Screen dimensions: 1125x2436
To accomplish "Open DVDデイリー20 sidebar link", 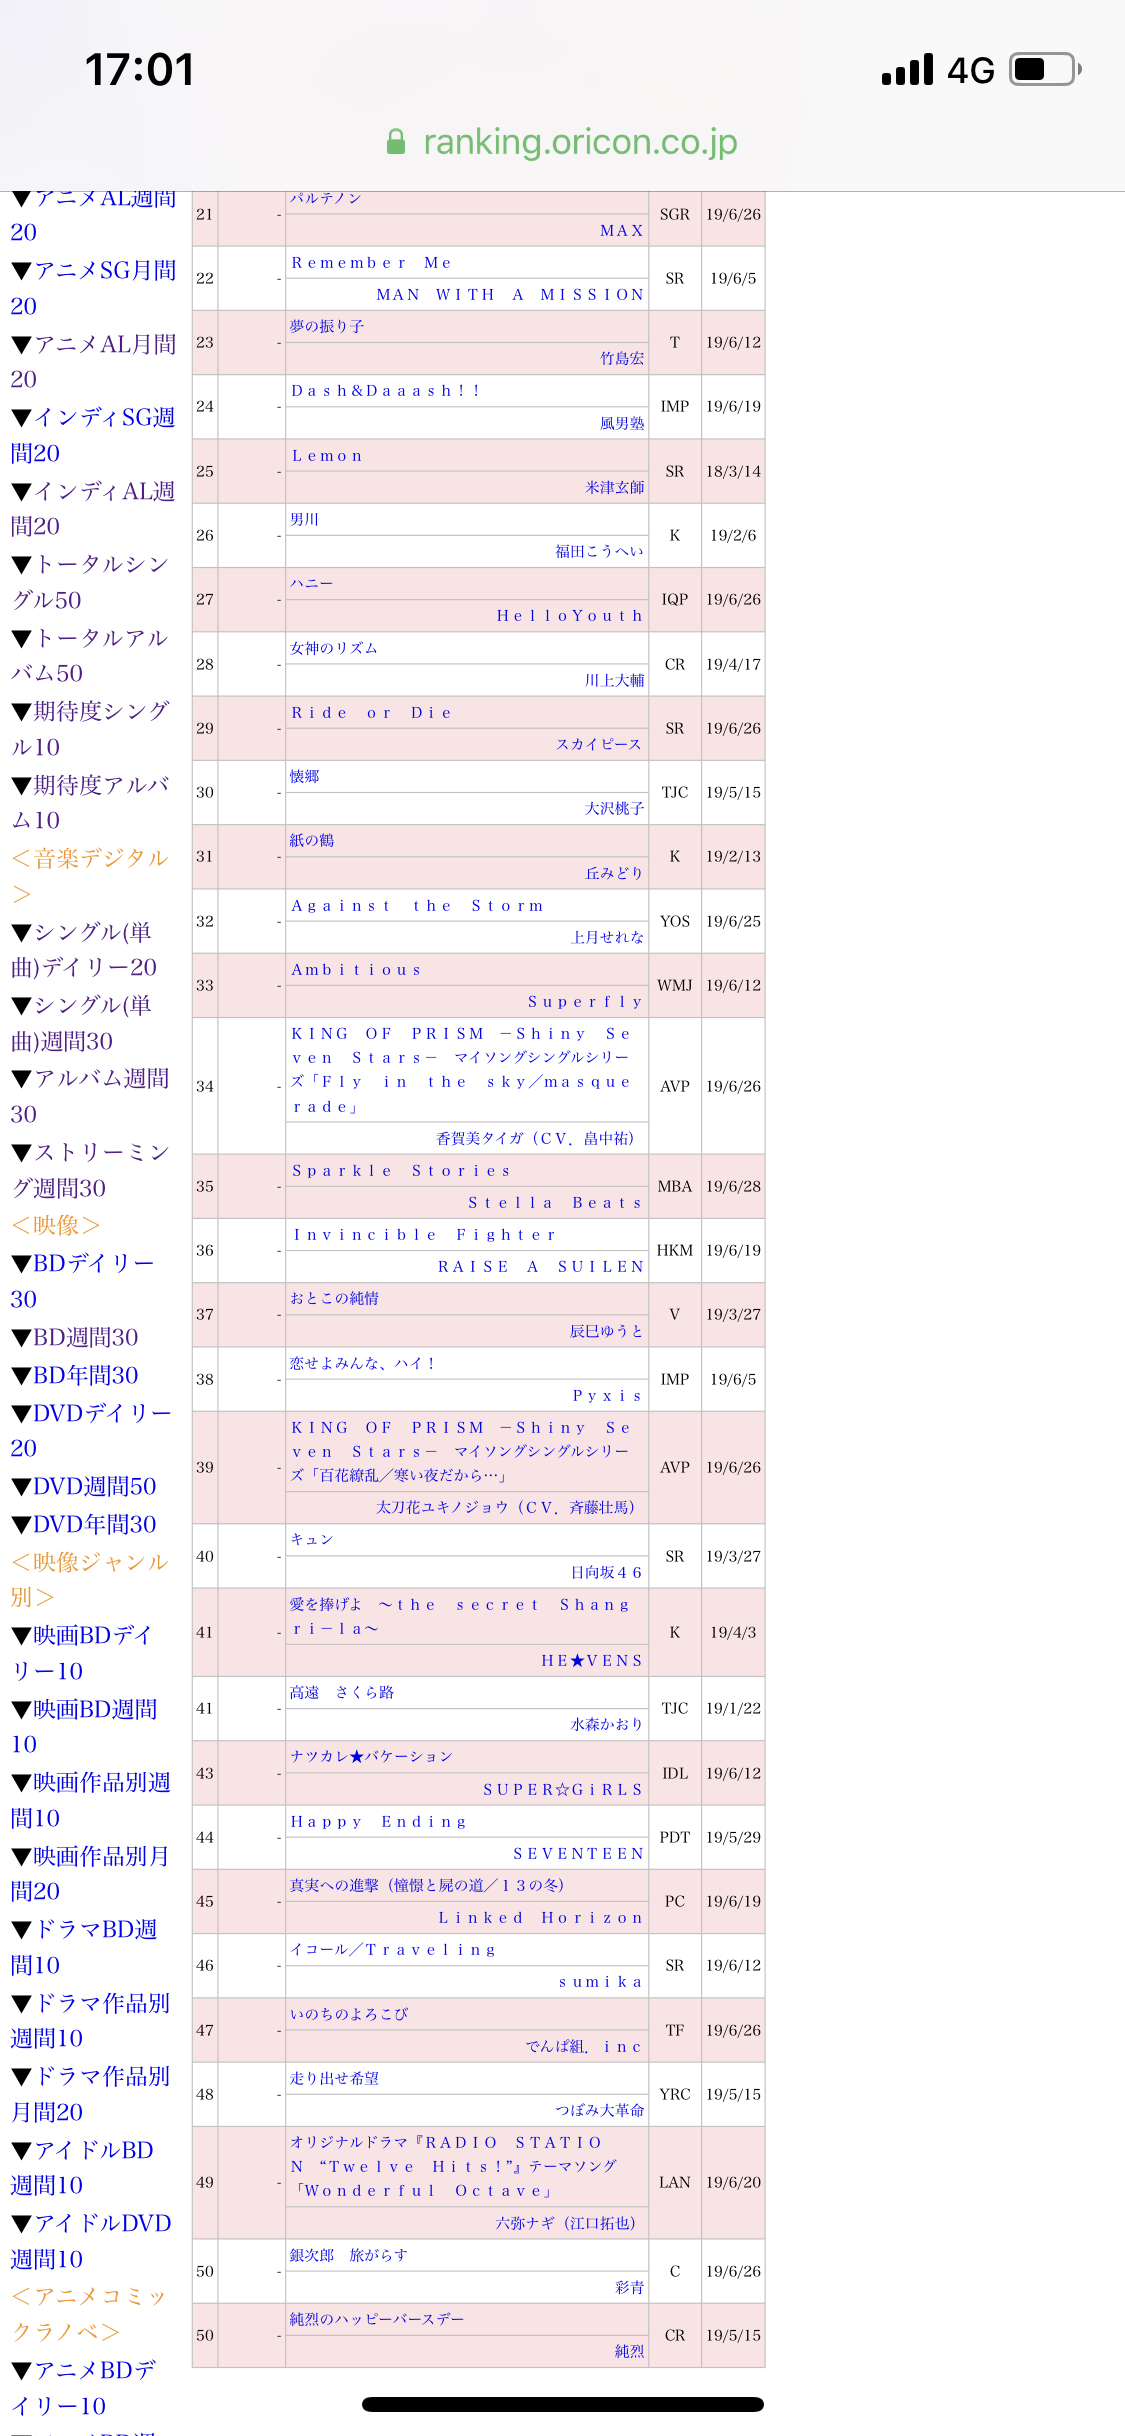I will [92, 1430].
